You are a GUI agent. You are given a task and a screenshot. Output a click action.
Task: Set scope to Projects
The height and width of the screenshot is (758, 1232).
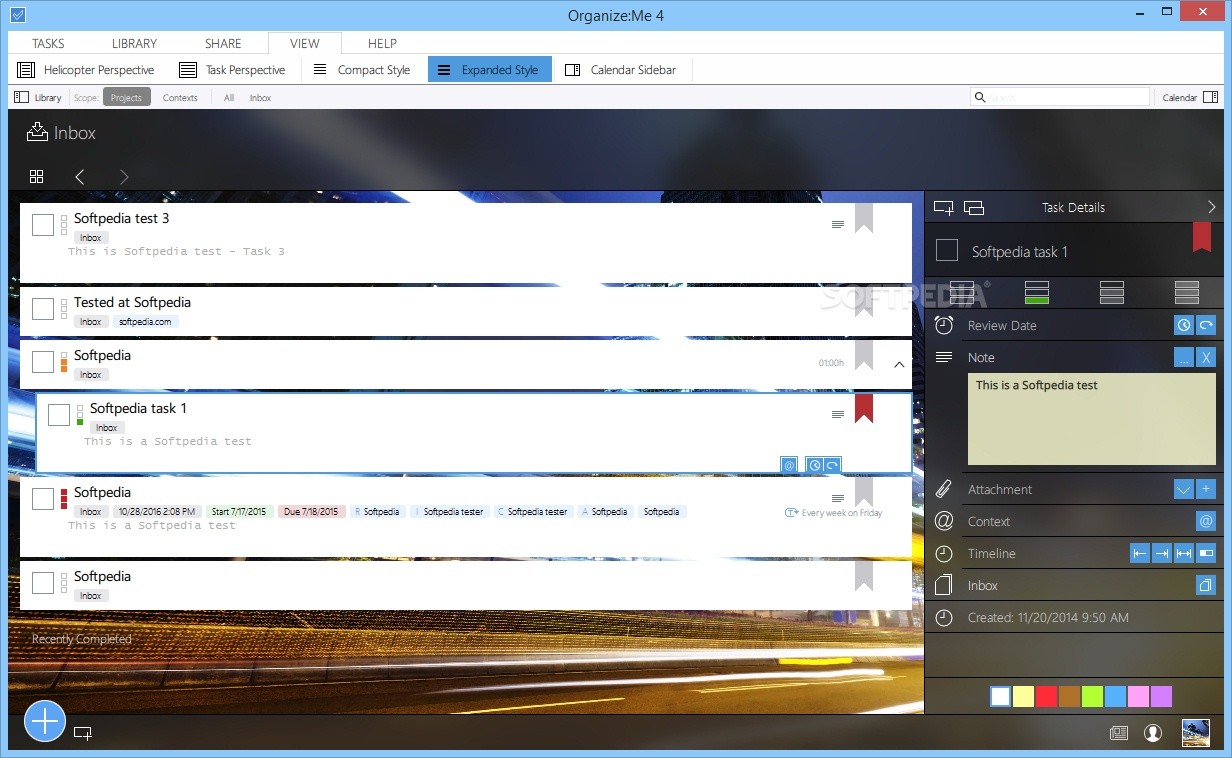tap(126, 97)
